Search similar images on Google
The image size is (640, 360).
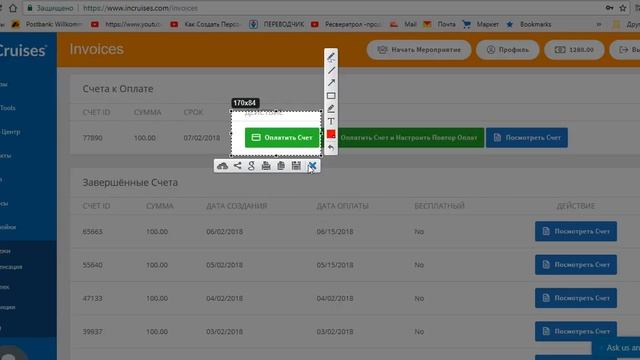coord(251,166)
